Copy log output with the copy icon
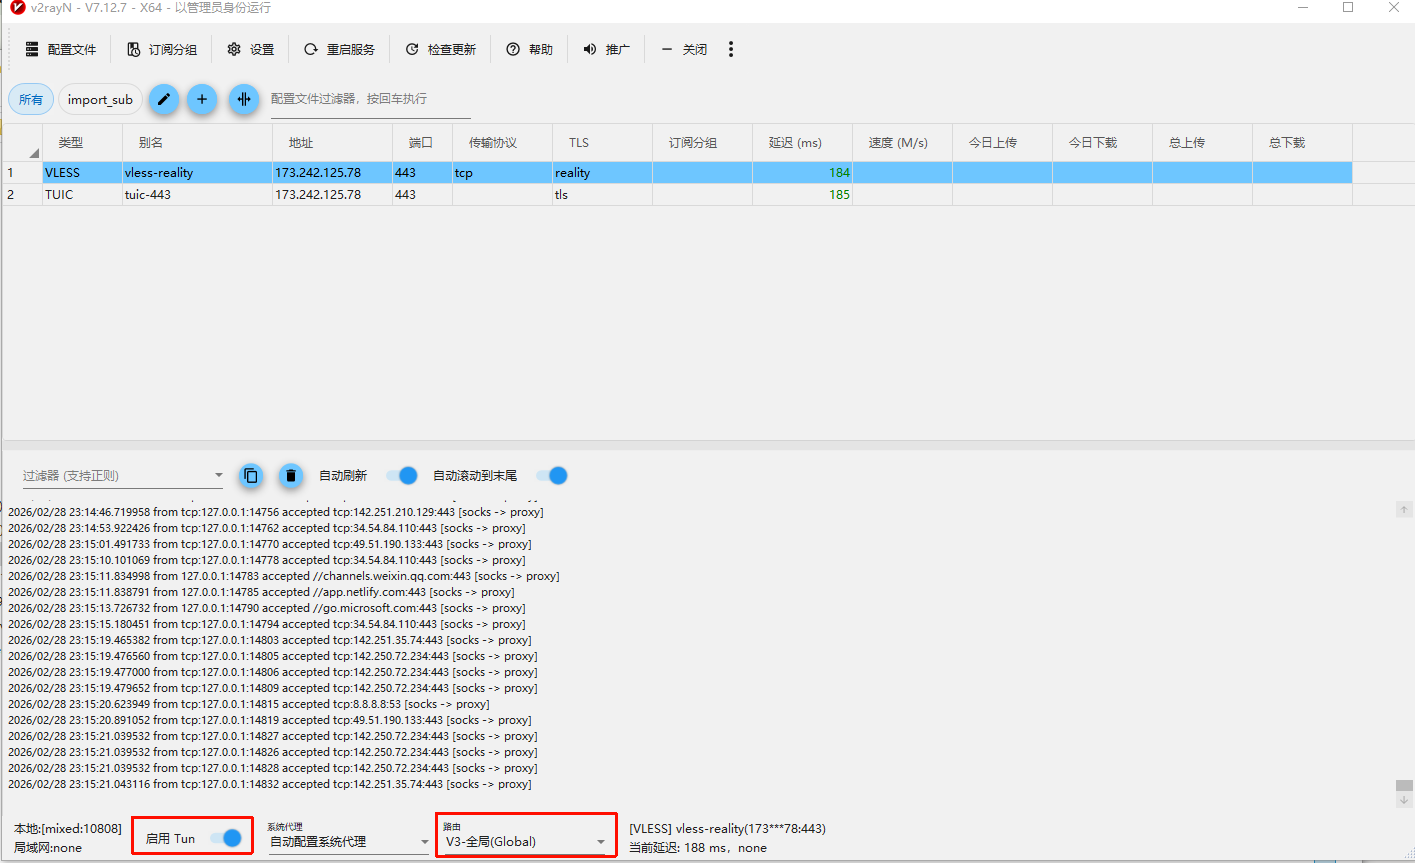The width and height of the screenshot is (1415, 863). pyautogui.click(x=251, y=476)
